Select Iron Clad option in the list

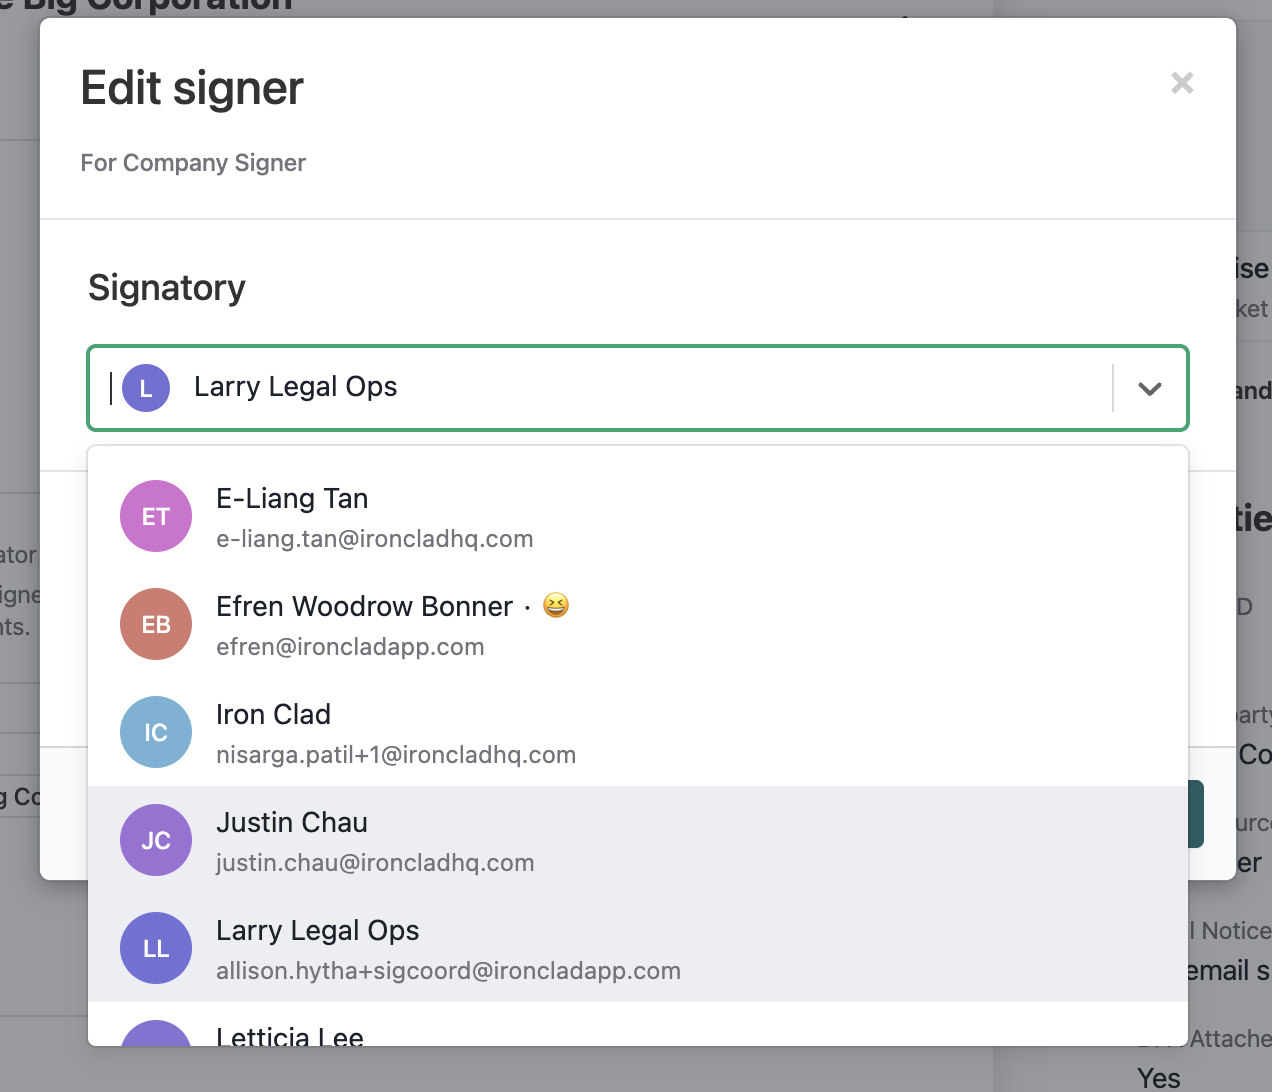(638, 732)
